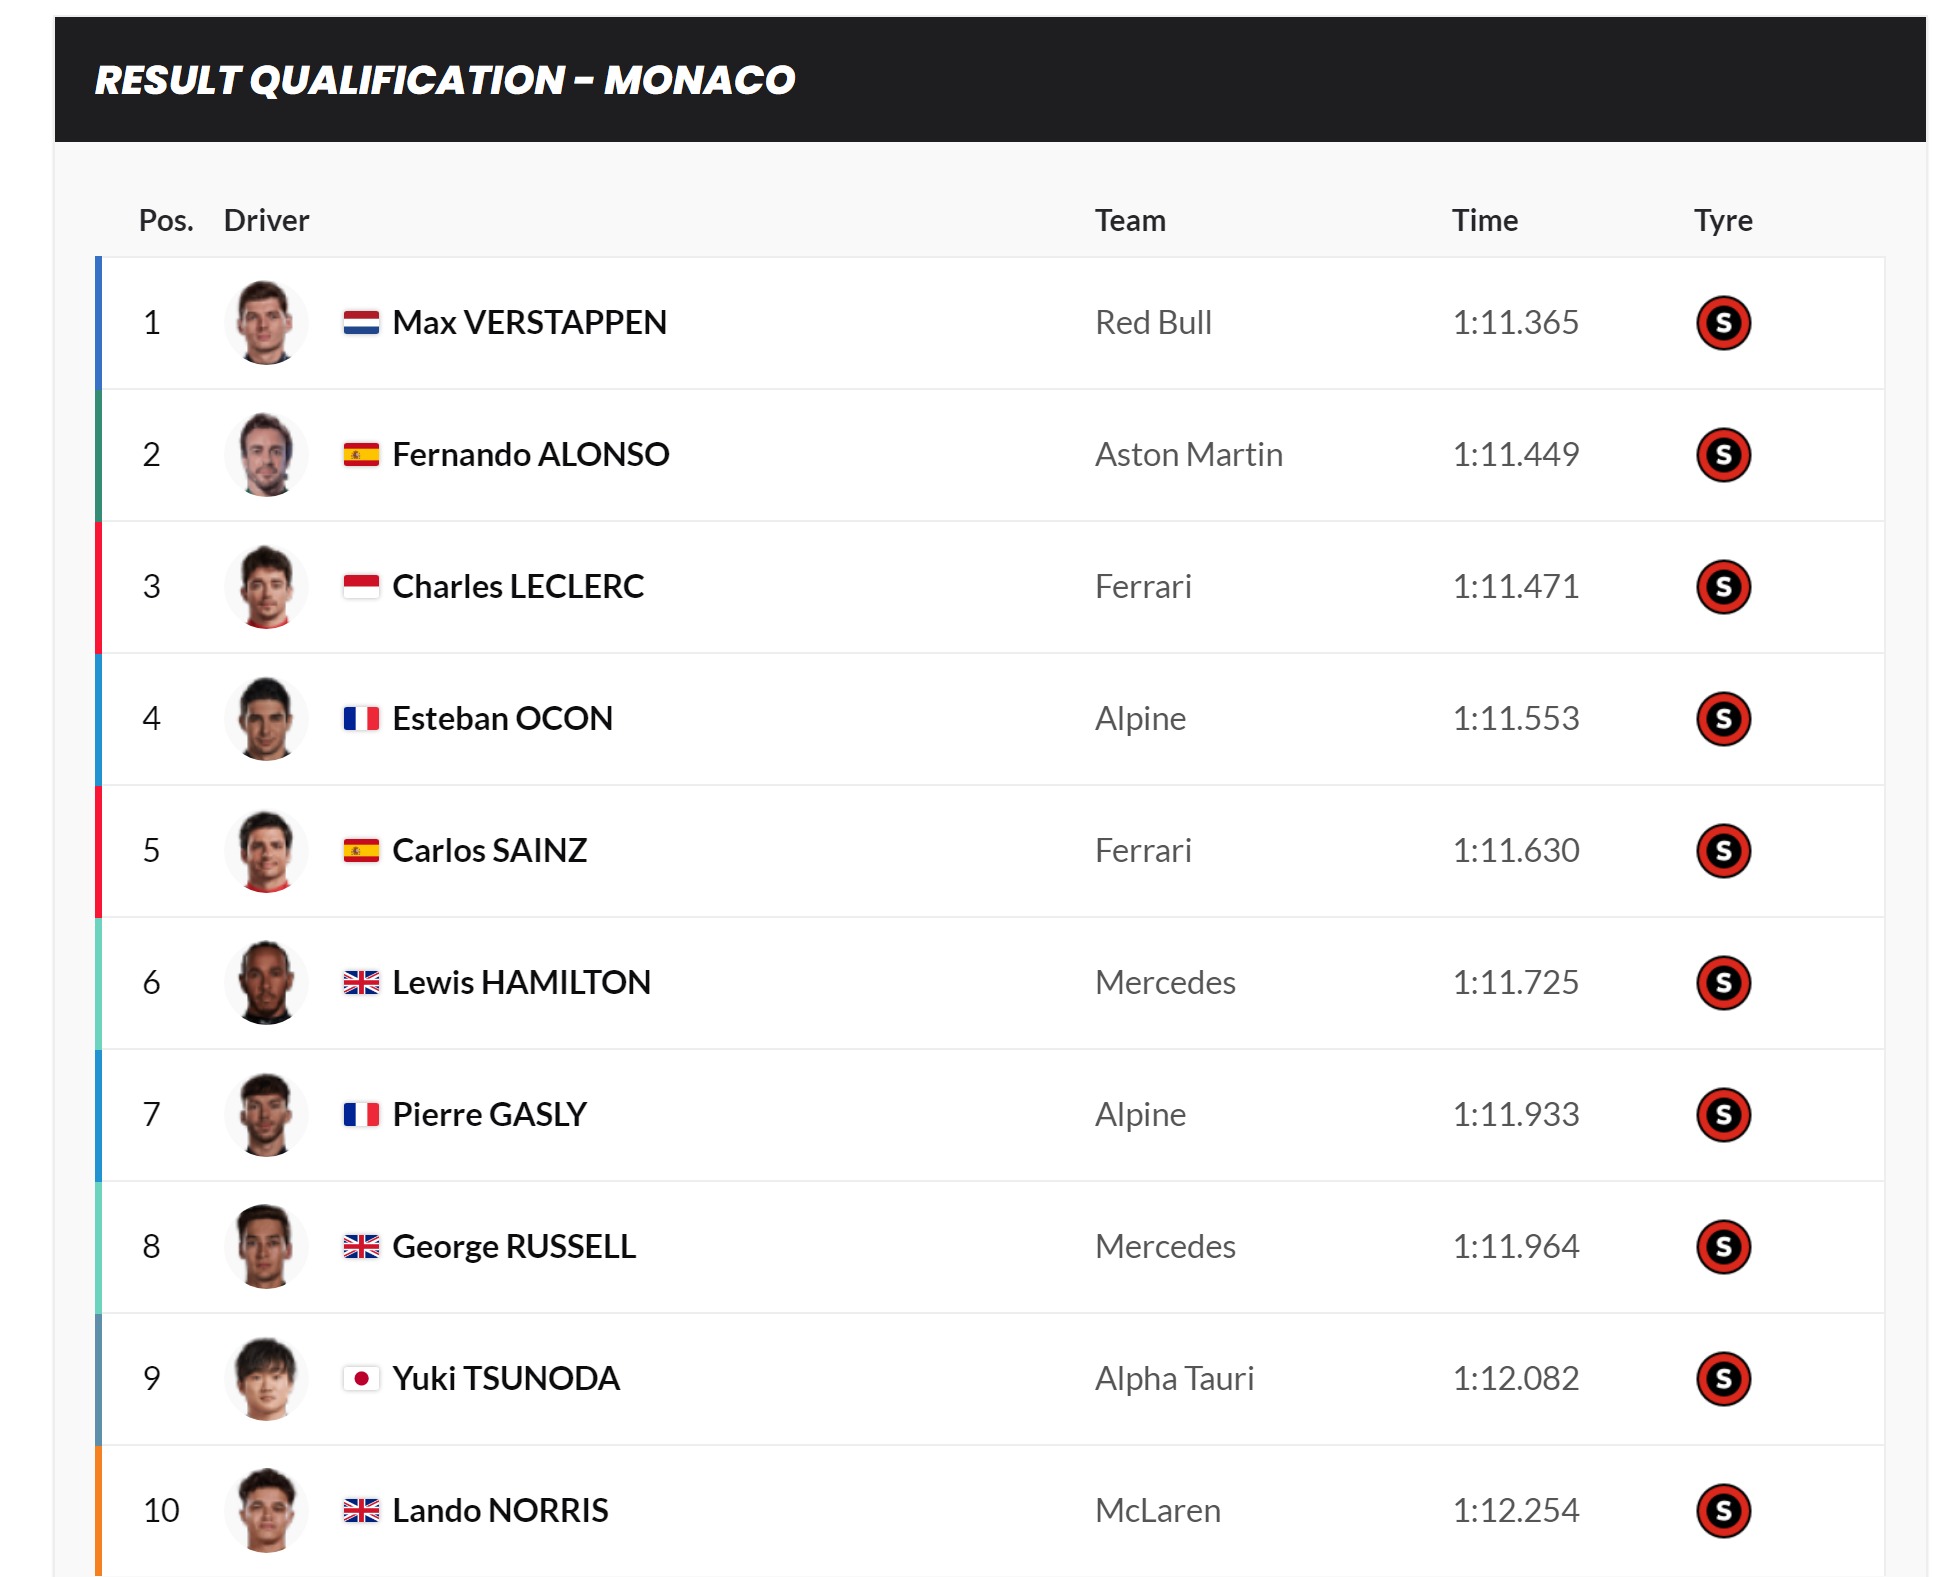The height and width of the screenshot is (1577, 1949).
Task: Click the Aston Martin team name
Action: [1188, 454]
